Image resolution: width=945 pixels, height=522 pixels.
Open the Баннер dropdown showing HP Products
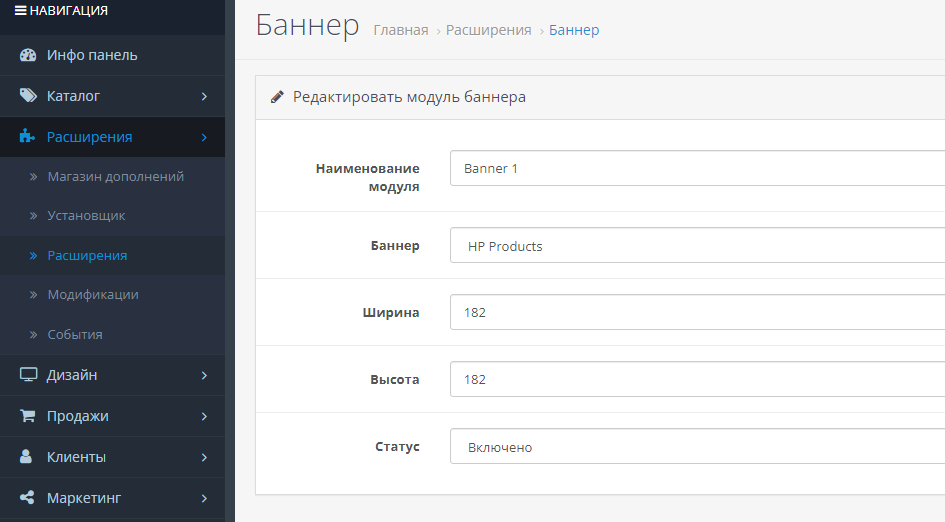tap(697, 245)
